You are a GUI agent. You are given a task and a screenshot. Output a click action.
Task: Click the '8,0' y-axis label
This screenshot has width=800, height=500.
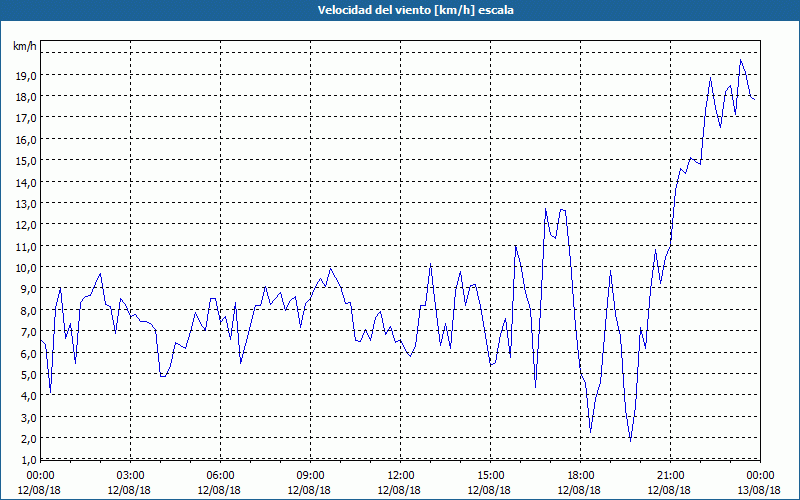tap(29, 311)
